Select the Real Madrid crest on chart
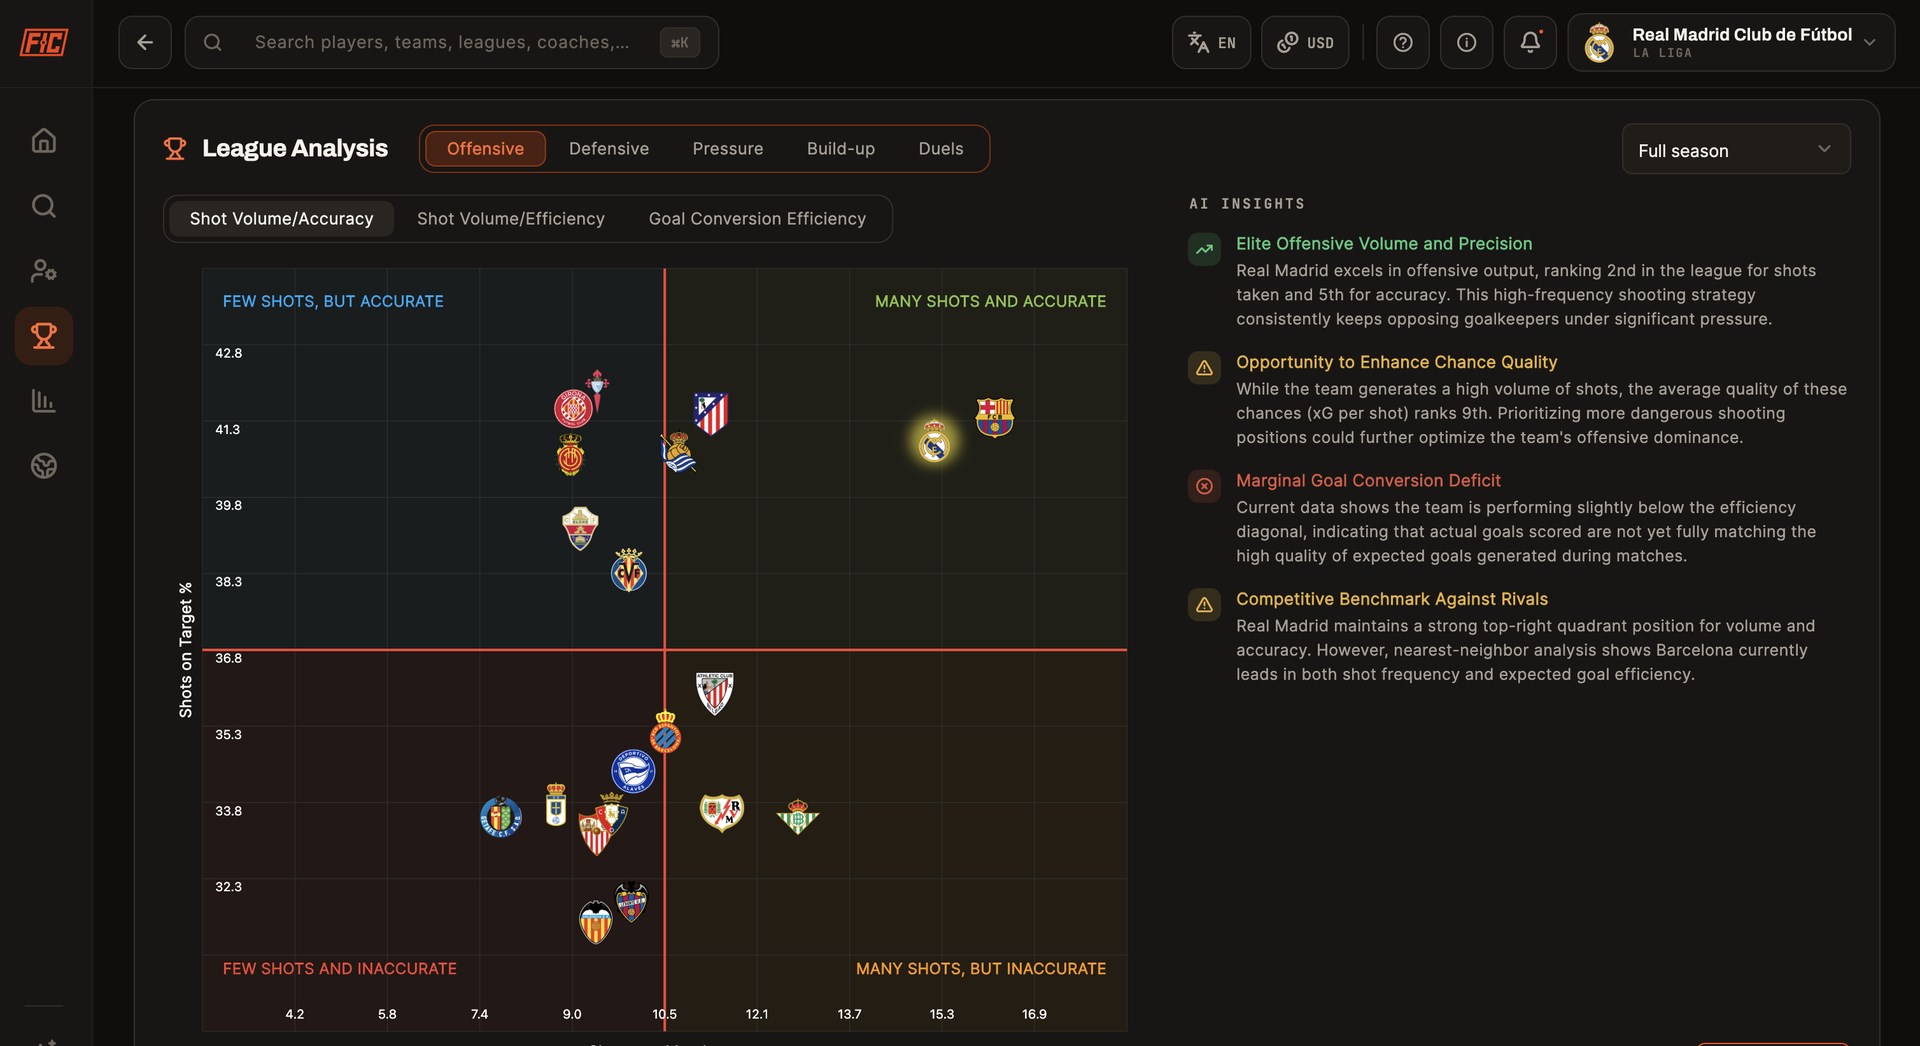1920x1046 pixels. point(935,441)
